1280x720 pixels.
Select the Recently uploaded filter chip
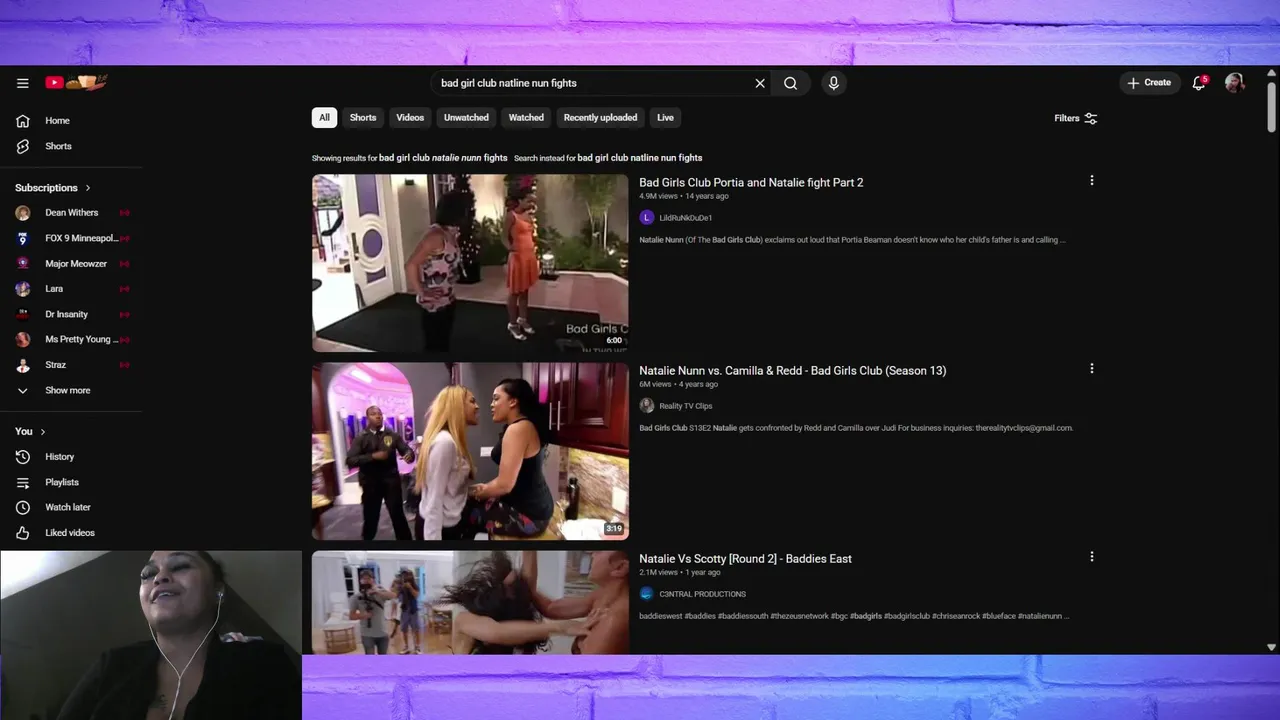click(600, 118)
